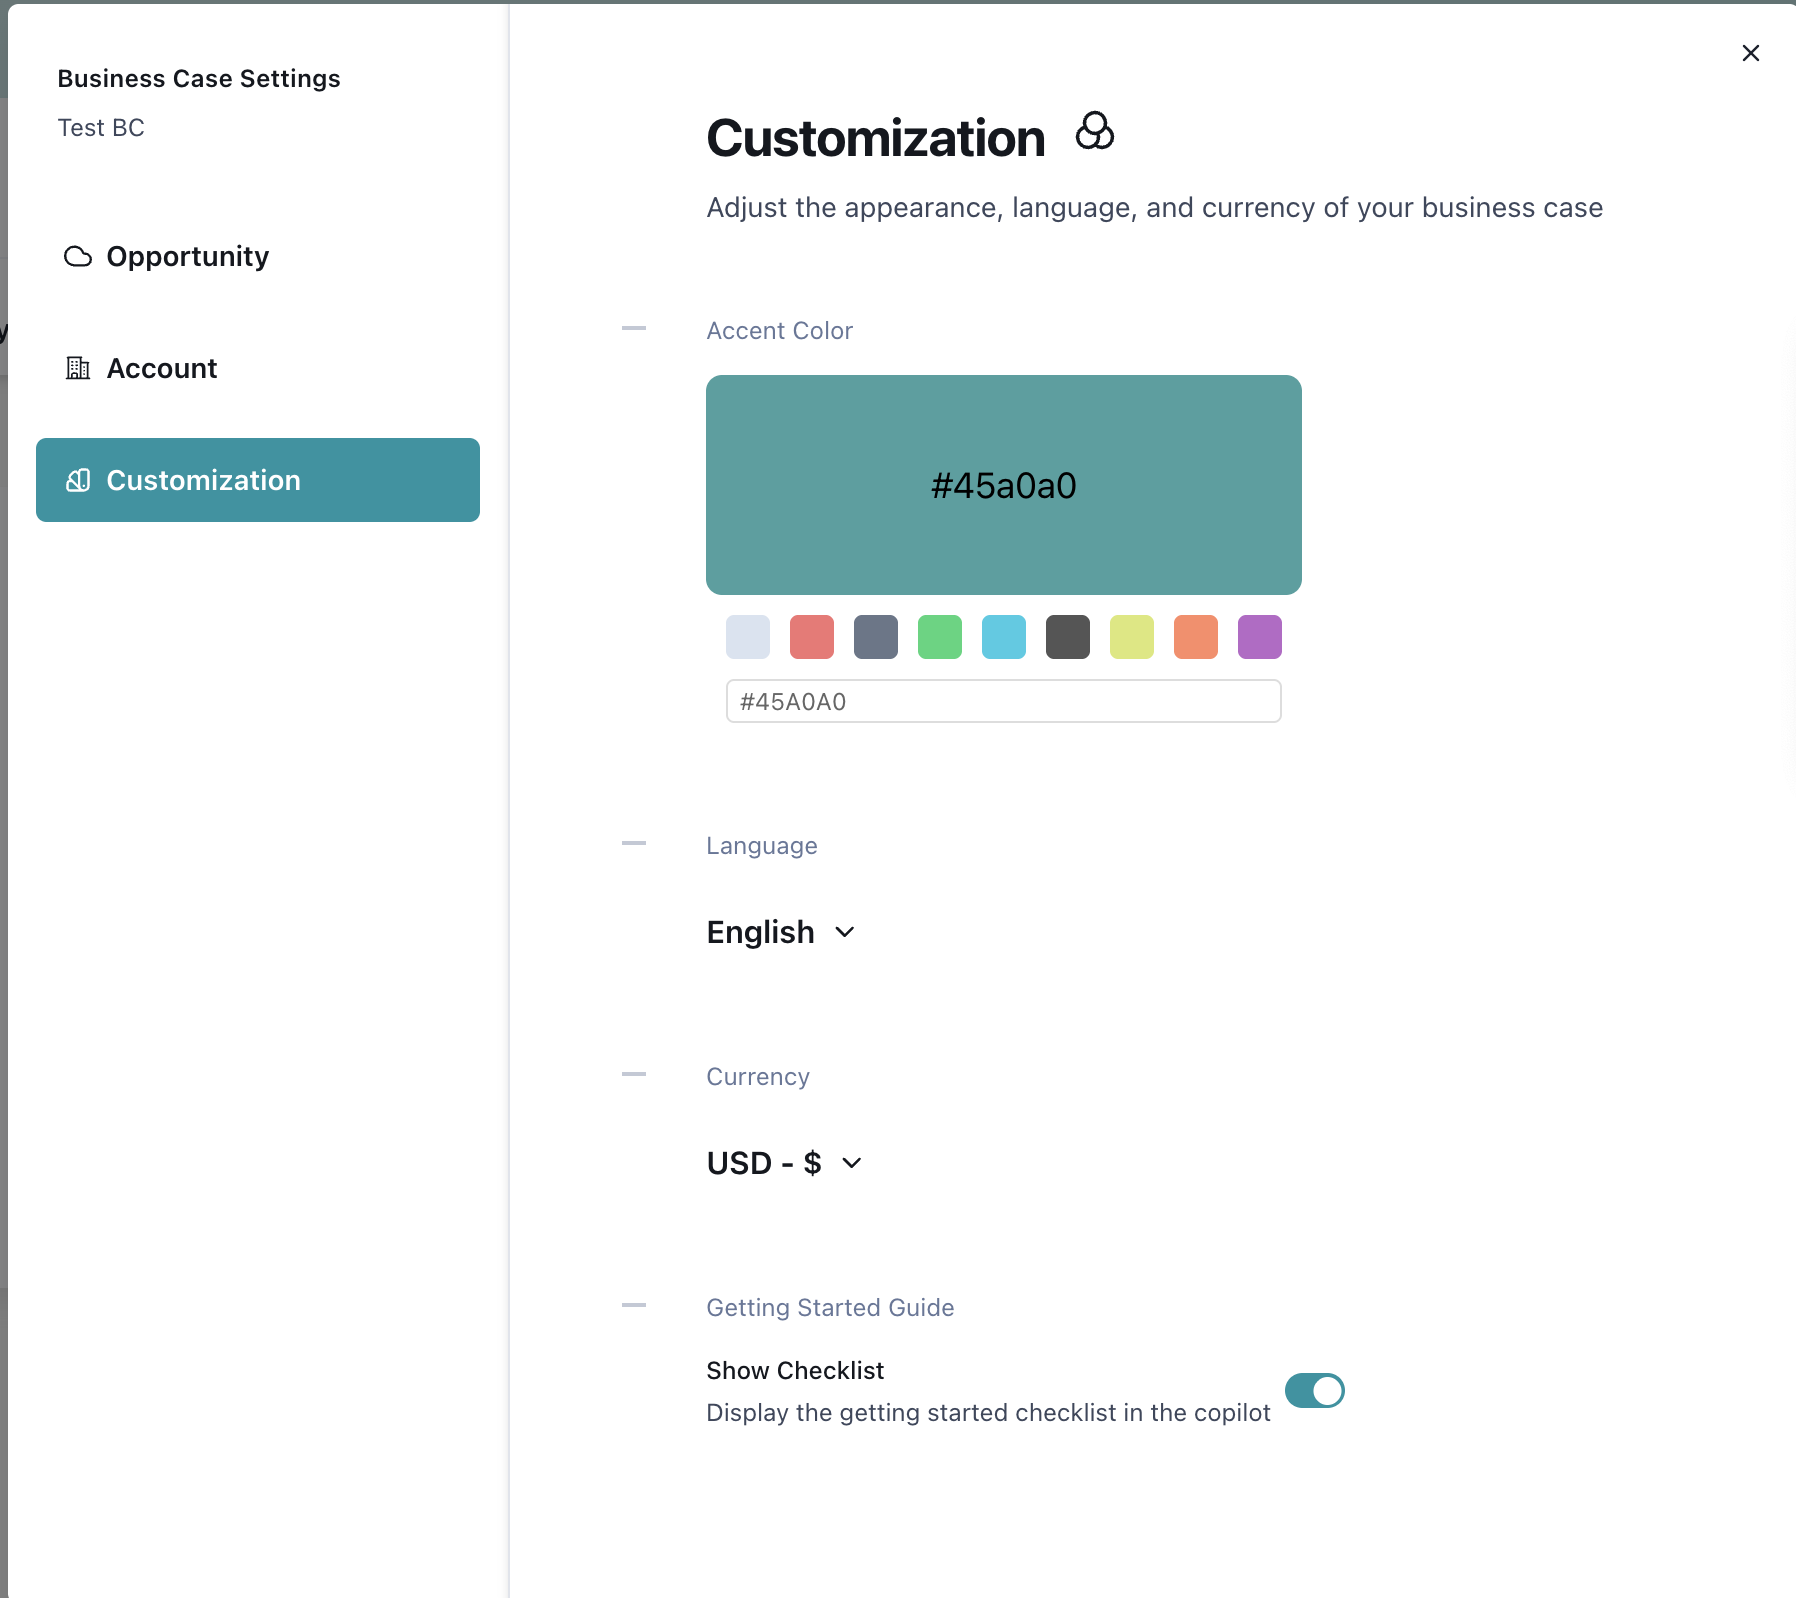Click the building icon beside Account
This screenshot has height=1598, width=1796.
click(x=78, y=368)
